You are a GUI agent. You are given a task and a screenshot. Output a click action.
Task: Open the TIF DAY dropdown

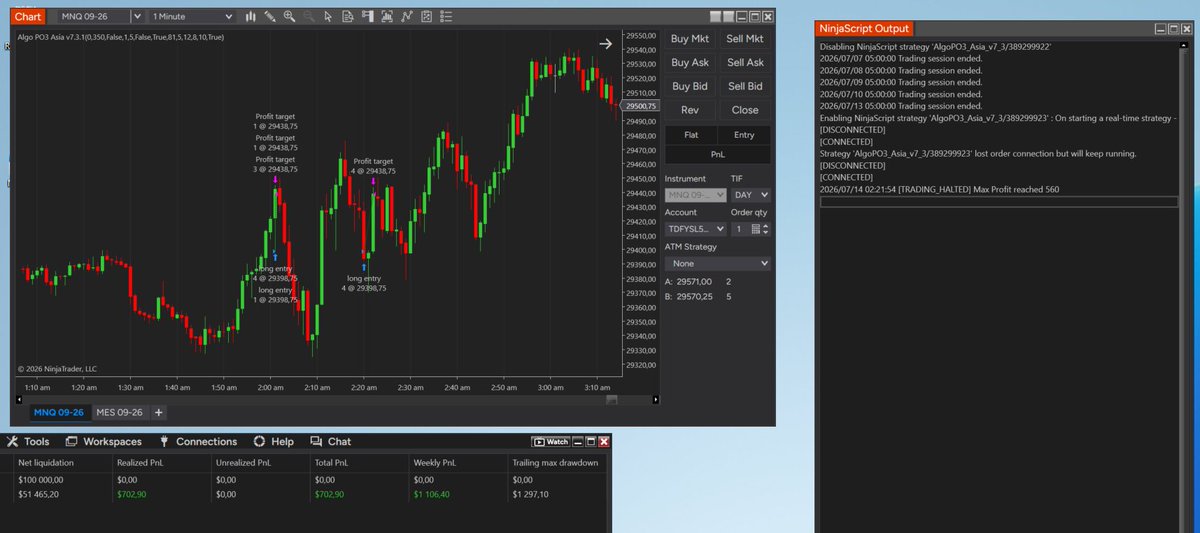click(751, 195)
